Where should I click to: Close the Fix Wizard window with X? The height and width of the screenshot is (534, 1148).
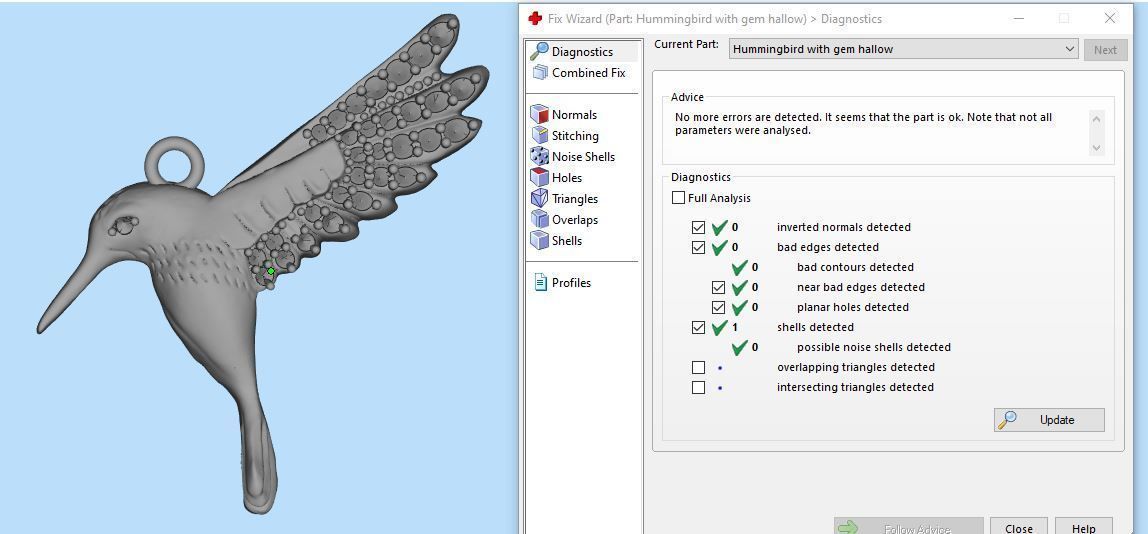click(1110, 18)
